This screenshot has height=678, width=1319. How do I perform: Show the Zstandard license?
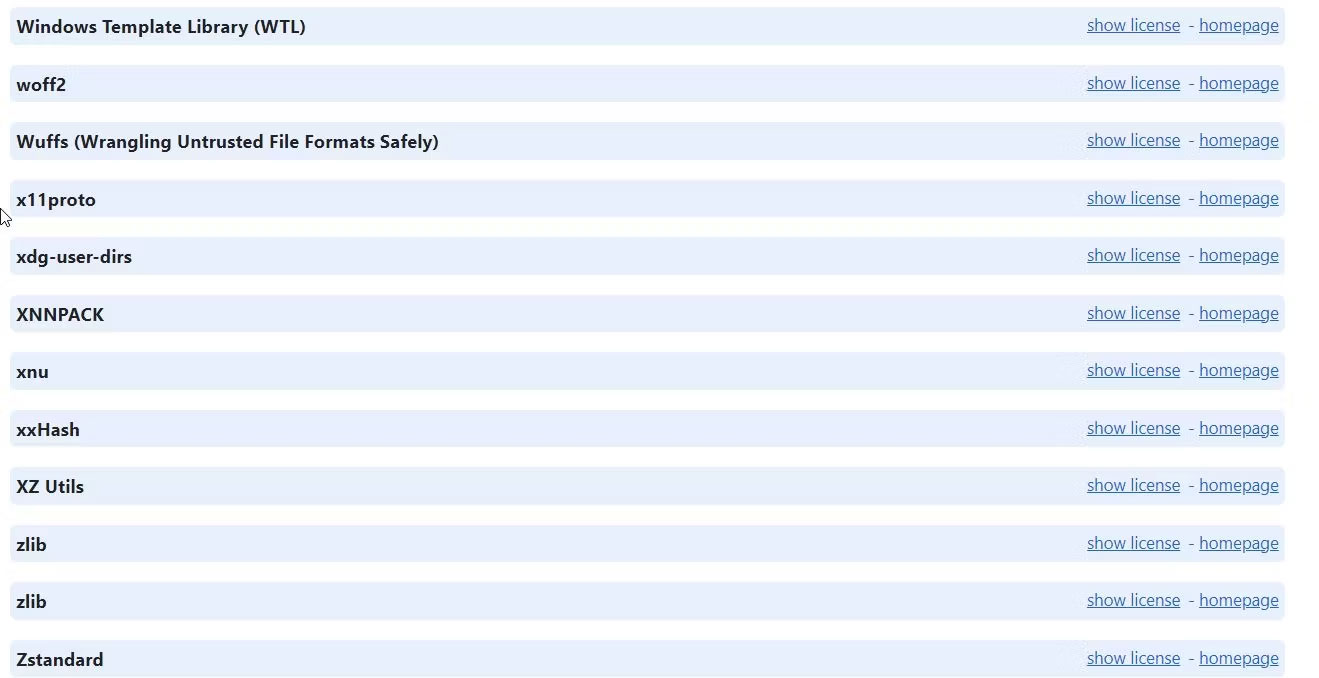[1133, 658]
